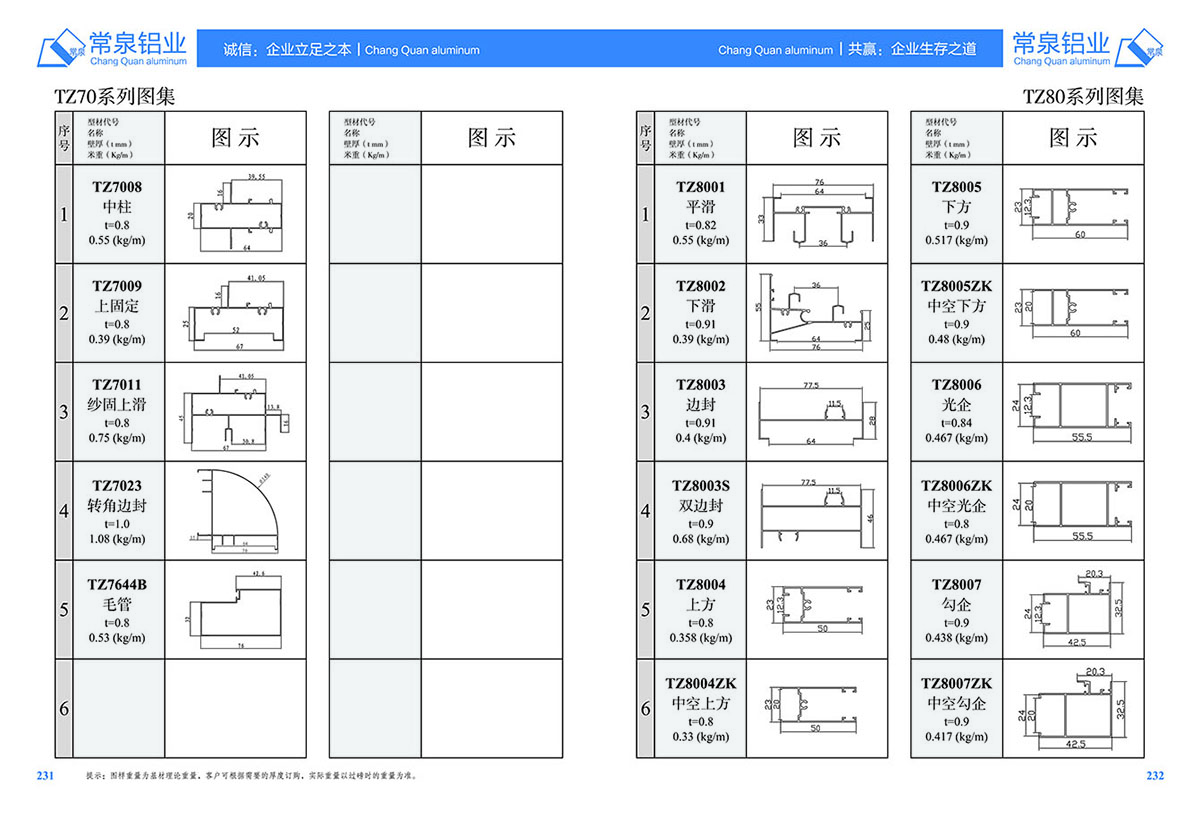Click the 纱固上滑 profile name

tap(117, 405)
